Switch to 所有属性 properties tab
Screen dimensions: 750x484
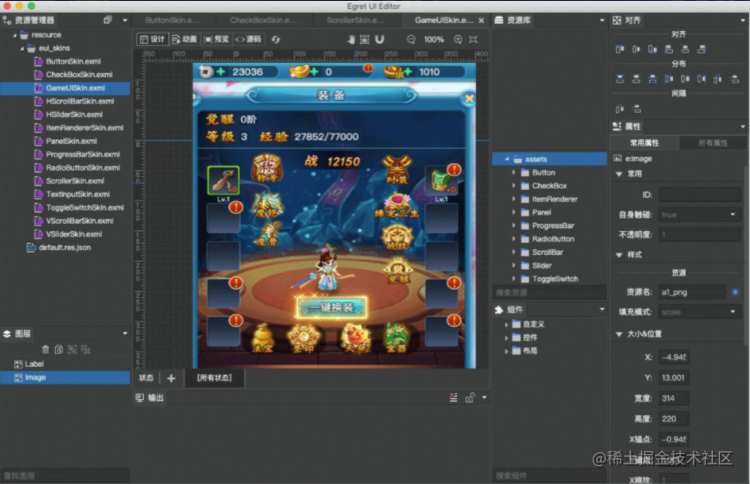tap(713, 143)
